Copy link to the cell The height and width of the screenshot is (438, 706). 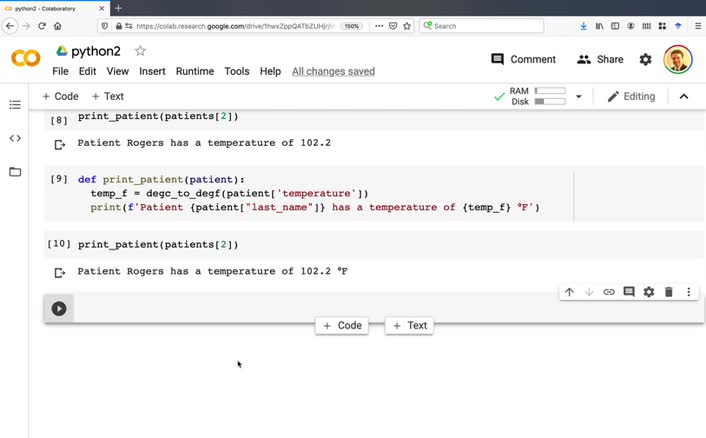click(609, 292)
